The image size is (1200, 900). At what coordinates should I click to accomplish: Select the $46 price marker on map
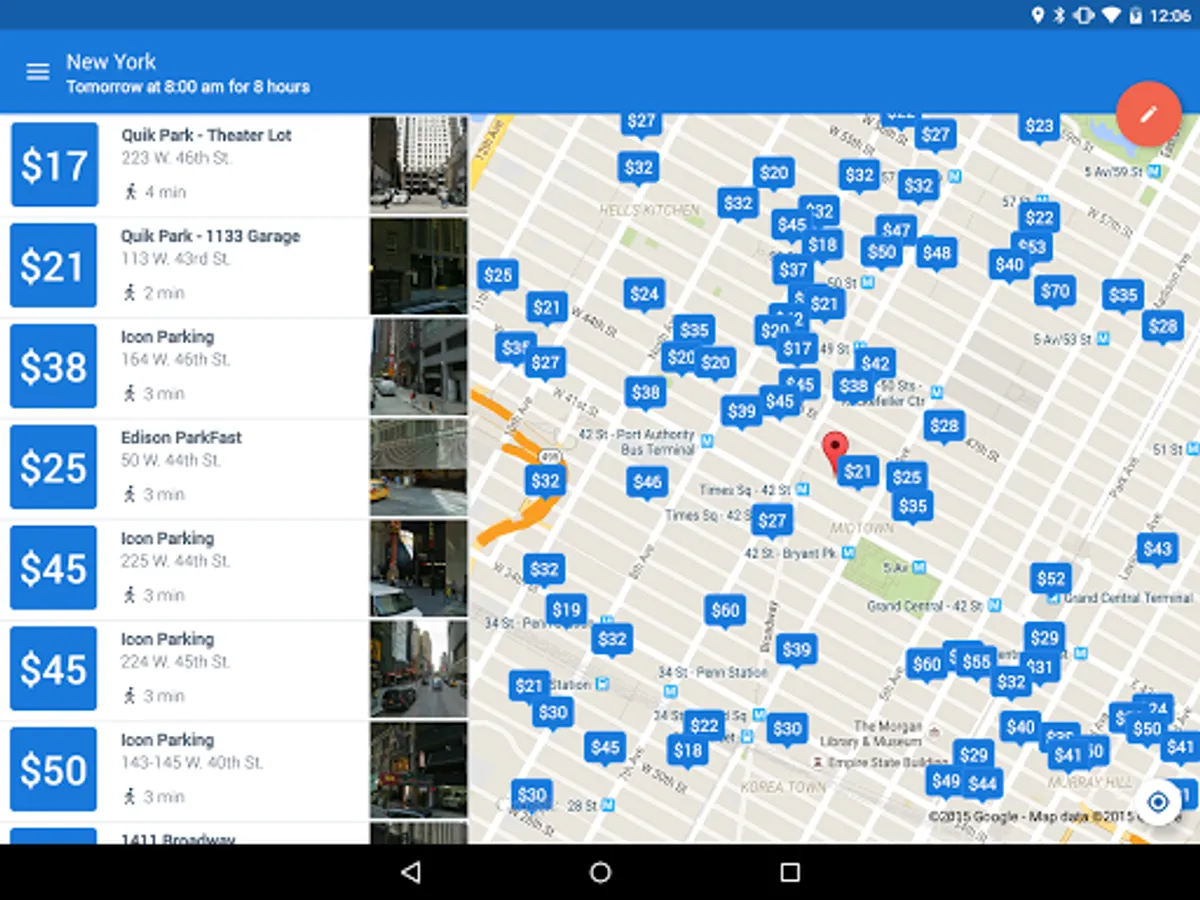pos(647,484)
